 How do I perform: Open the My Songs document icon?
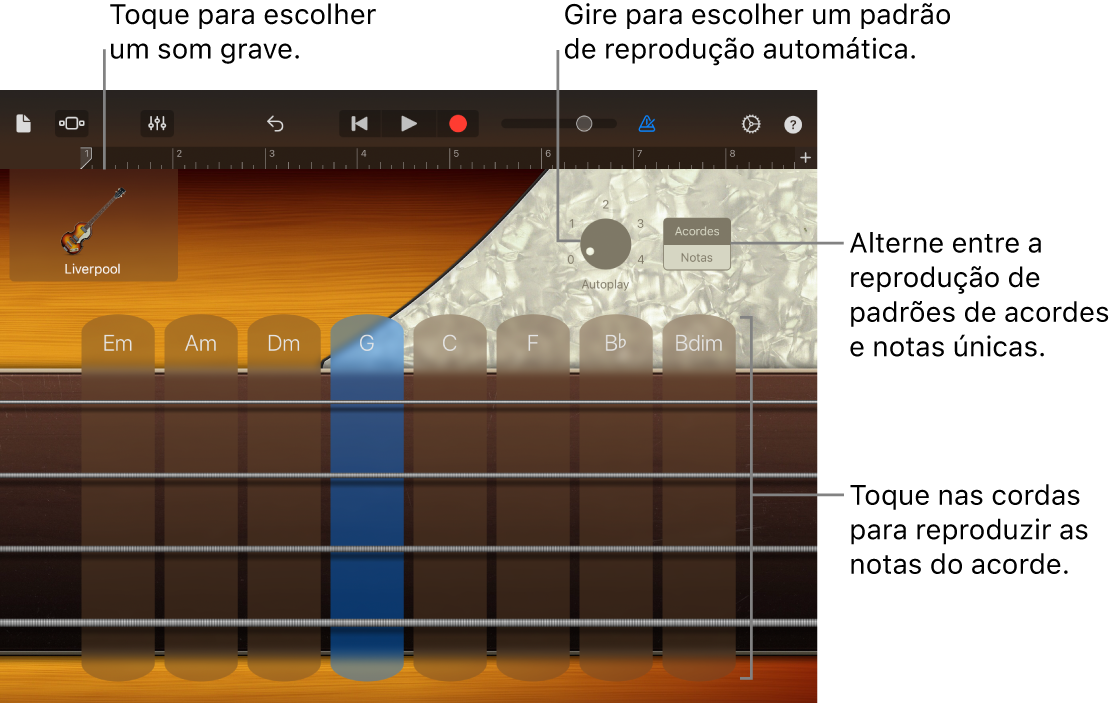(25, 123)
